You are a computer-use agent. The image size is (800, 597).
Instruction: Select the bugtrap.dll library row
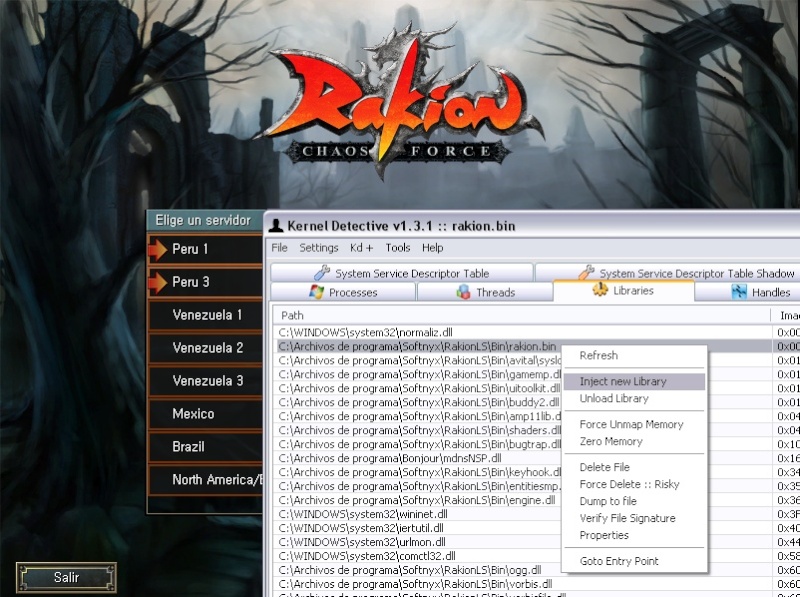[418, 444]
